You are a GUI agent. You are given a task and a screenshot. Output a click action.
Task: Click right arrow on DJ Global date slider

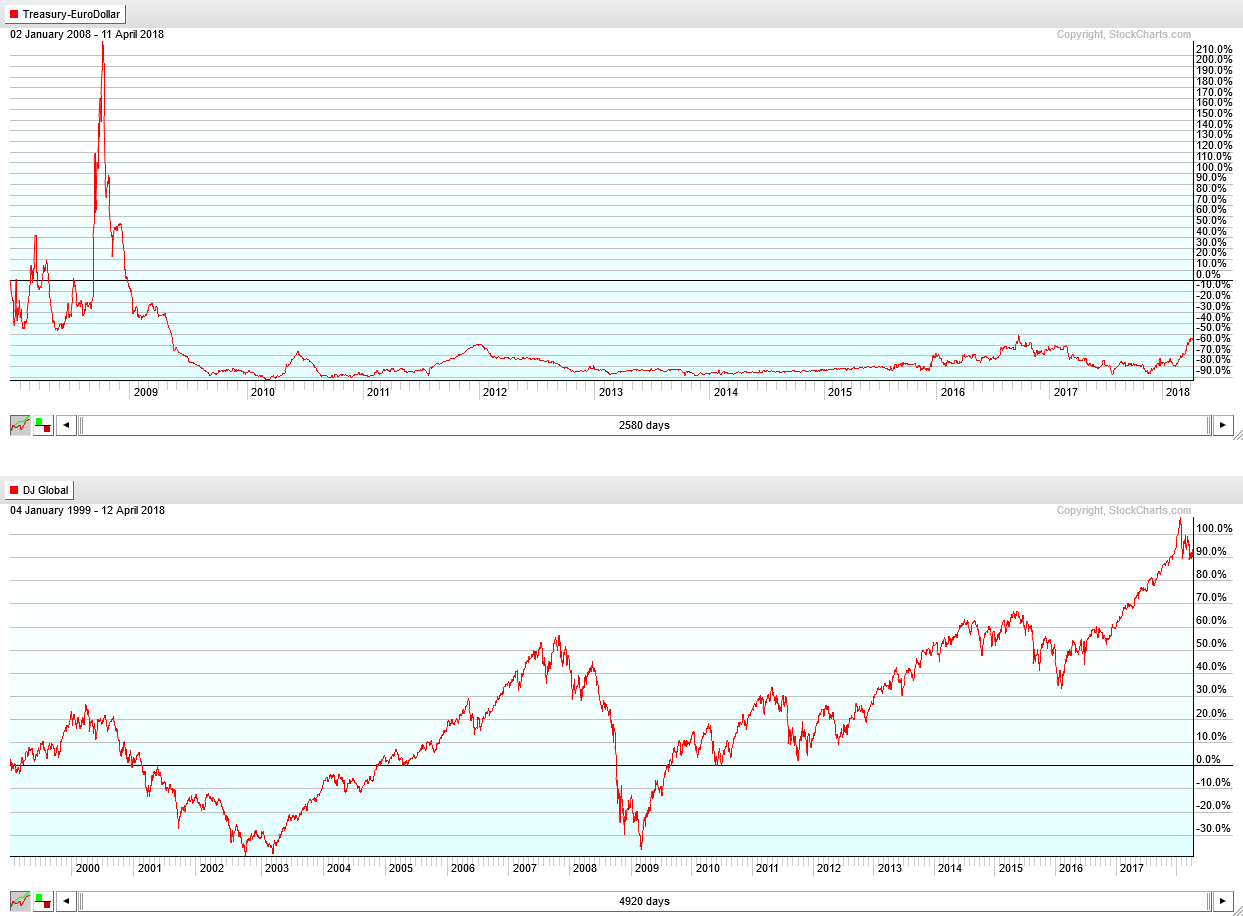pyautogui.click(x=1222, y=901)
